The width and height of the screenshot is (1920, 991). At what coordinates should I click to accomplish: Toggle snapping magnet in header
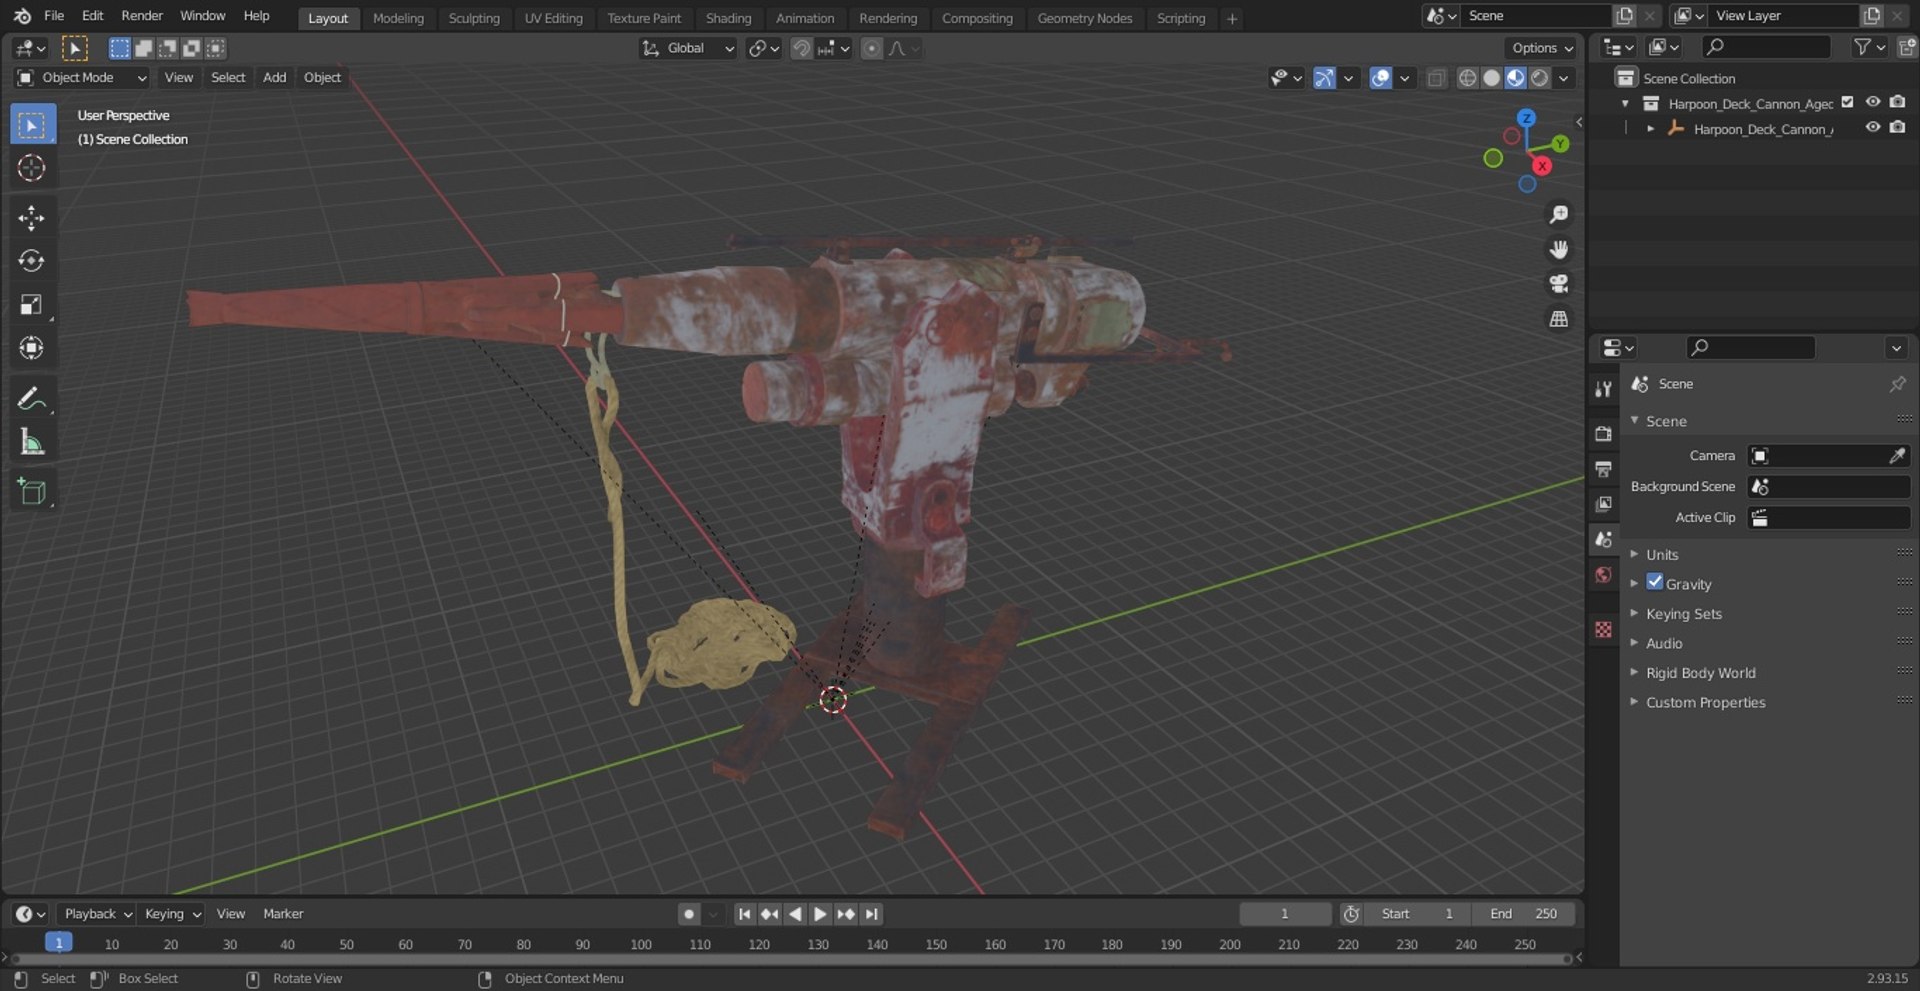click(x=801, y=48)
